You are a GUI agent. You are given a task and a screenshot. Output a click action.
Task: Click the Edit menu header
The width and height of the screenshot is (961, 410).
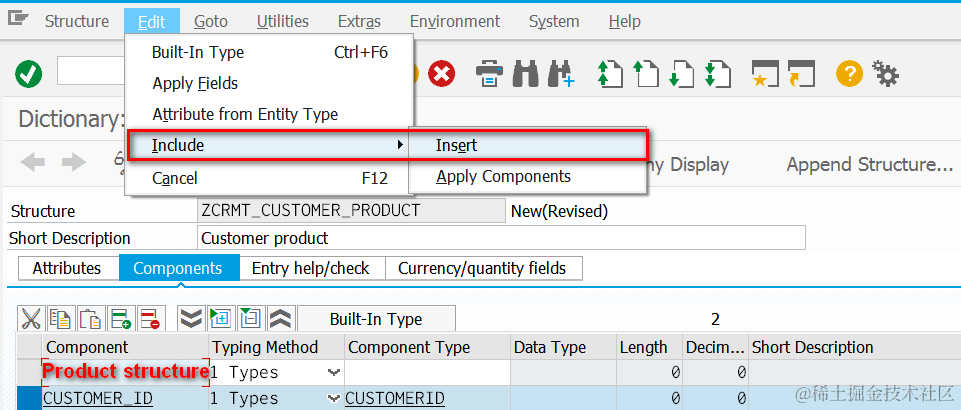[x=151, y=21]
